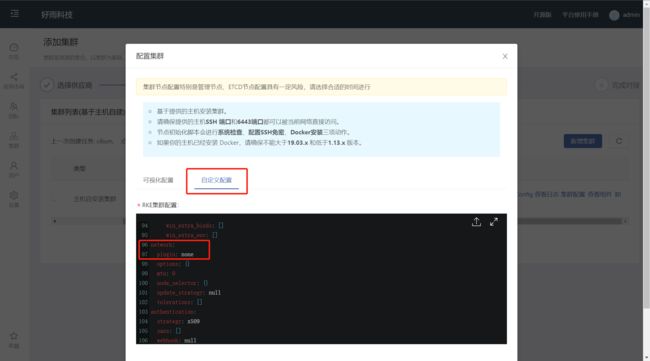This screenshot has height=361, width=650.
Task: Click the 查看组件 link in cluster row
Action: (599, 194)
